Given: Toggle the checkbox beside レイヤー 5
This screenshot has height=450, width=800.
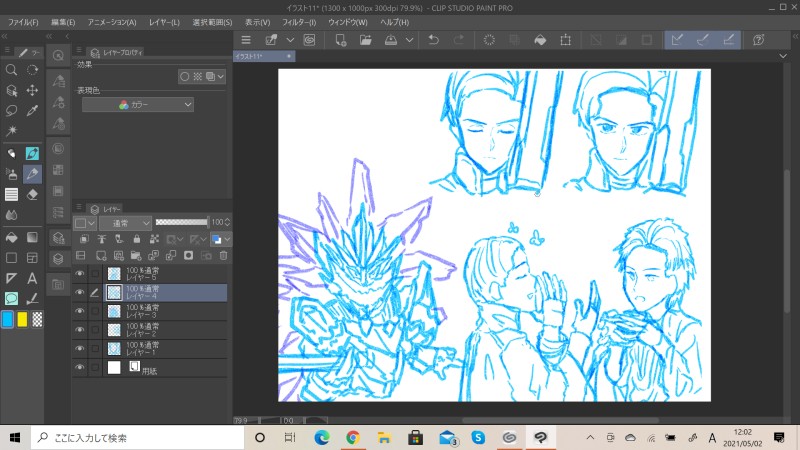Looking at the screenshot, I should pos(95,274).
